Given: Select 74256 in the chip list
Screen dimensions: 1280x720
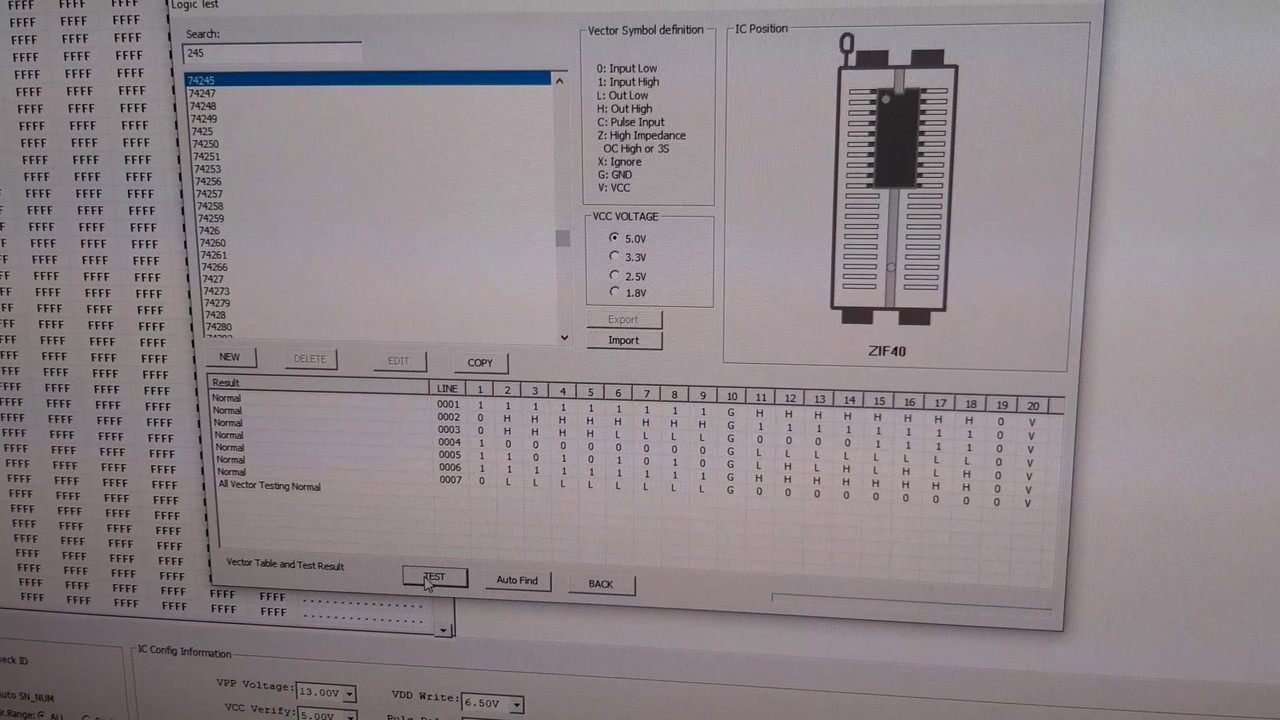Looking at the screenshot, I should [x=208, y=181].
